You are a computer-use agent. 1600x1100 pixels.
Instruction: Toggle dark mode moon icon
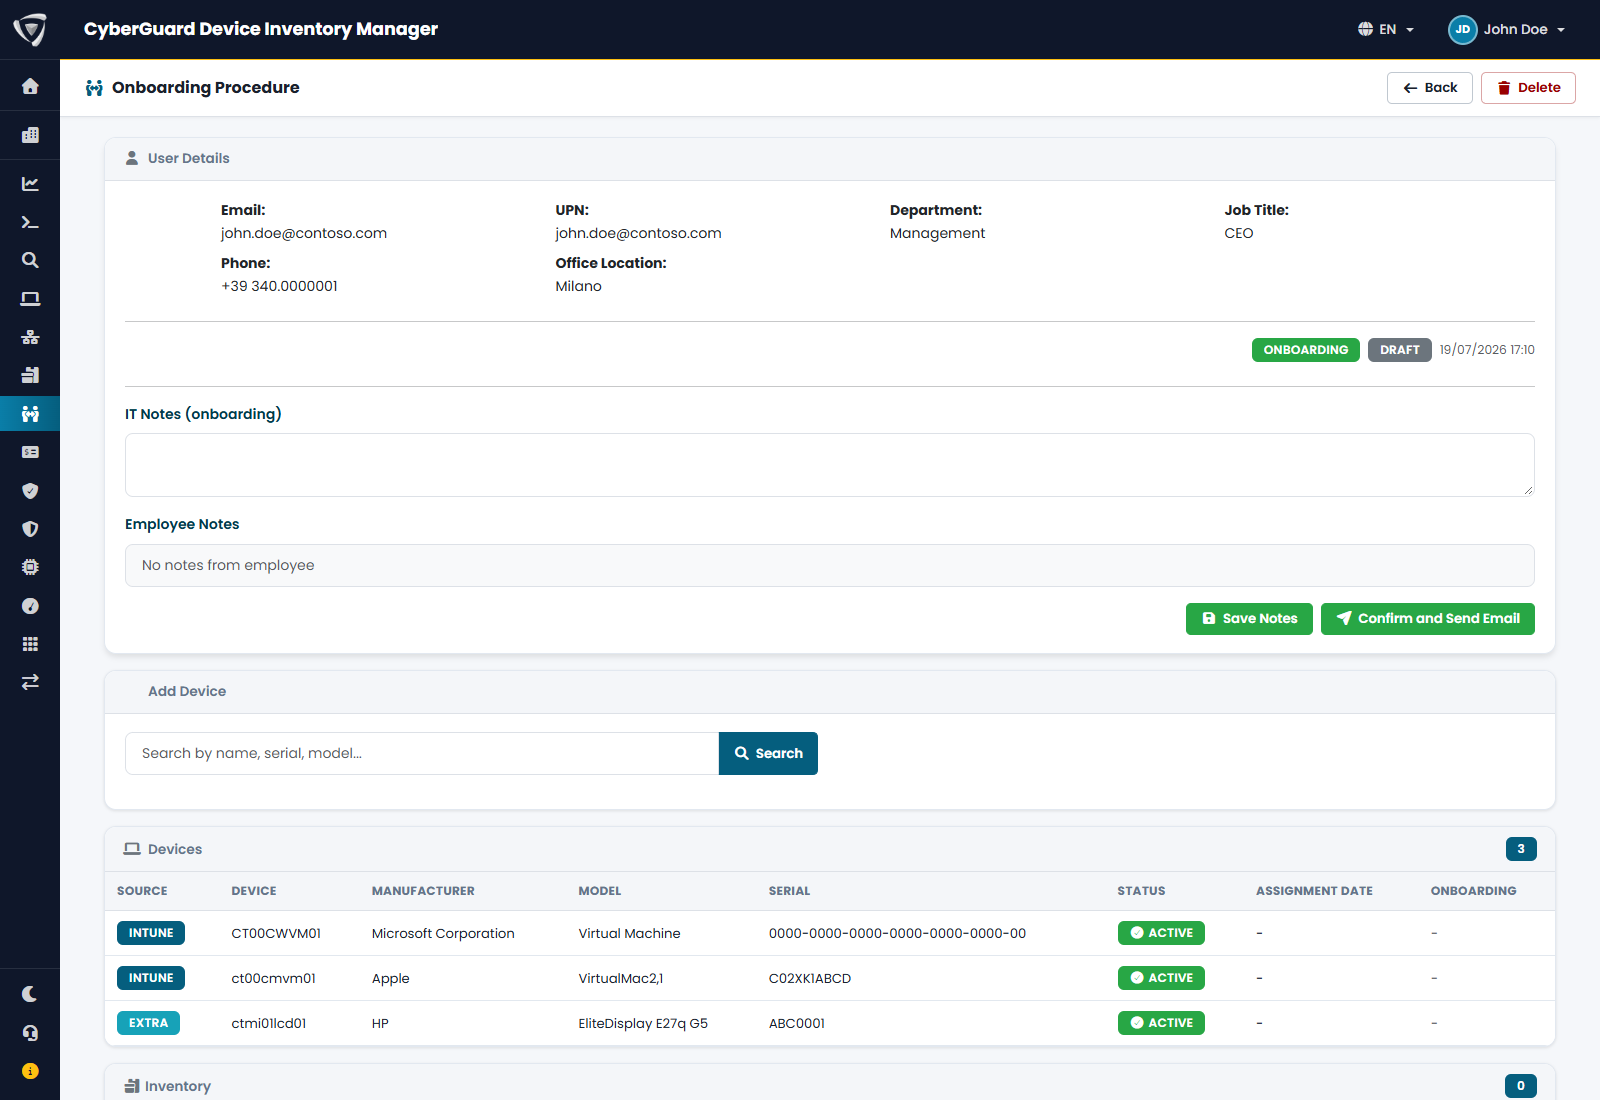(30, 994)
